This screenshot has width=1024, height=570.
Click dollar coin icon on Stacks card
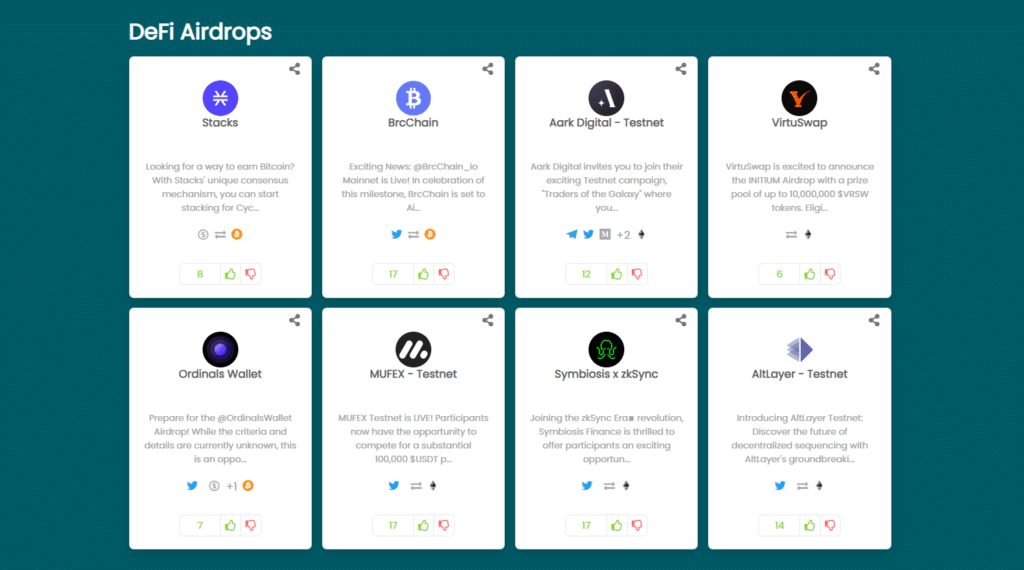(203, 234)
